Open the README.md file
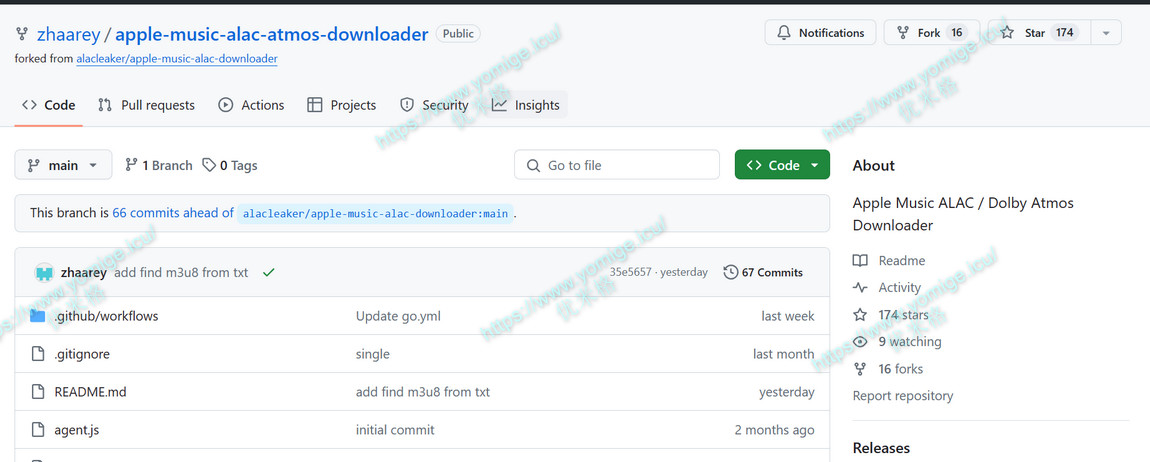 coord(90,392)
